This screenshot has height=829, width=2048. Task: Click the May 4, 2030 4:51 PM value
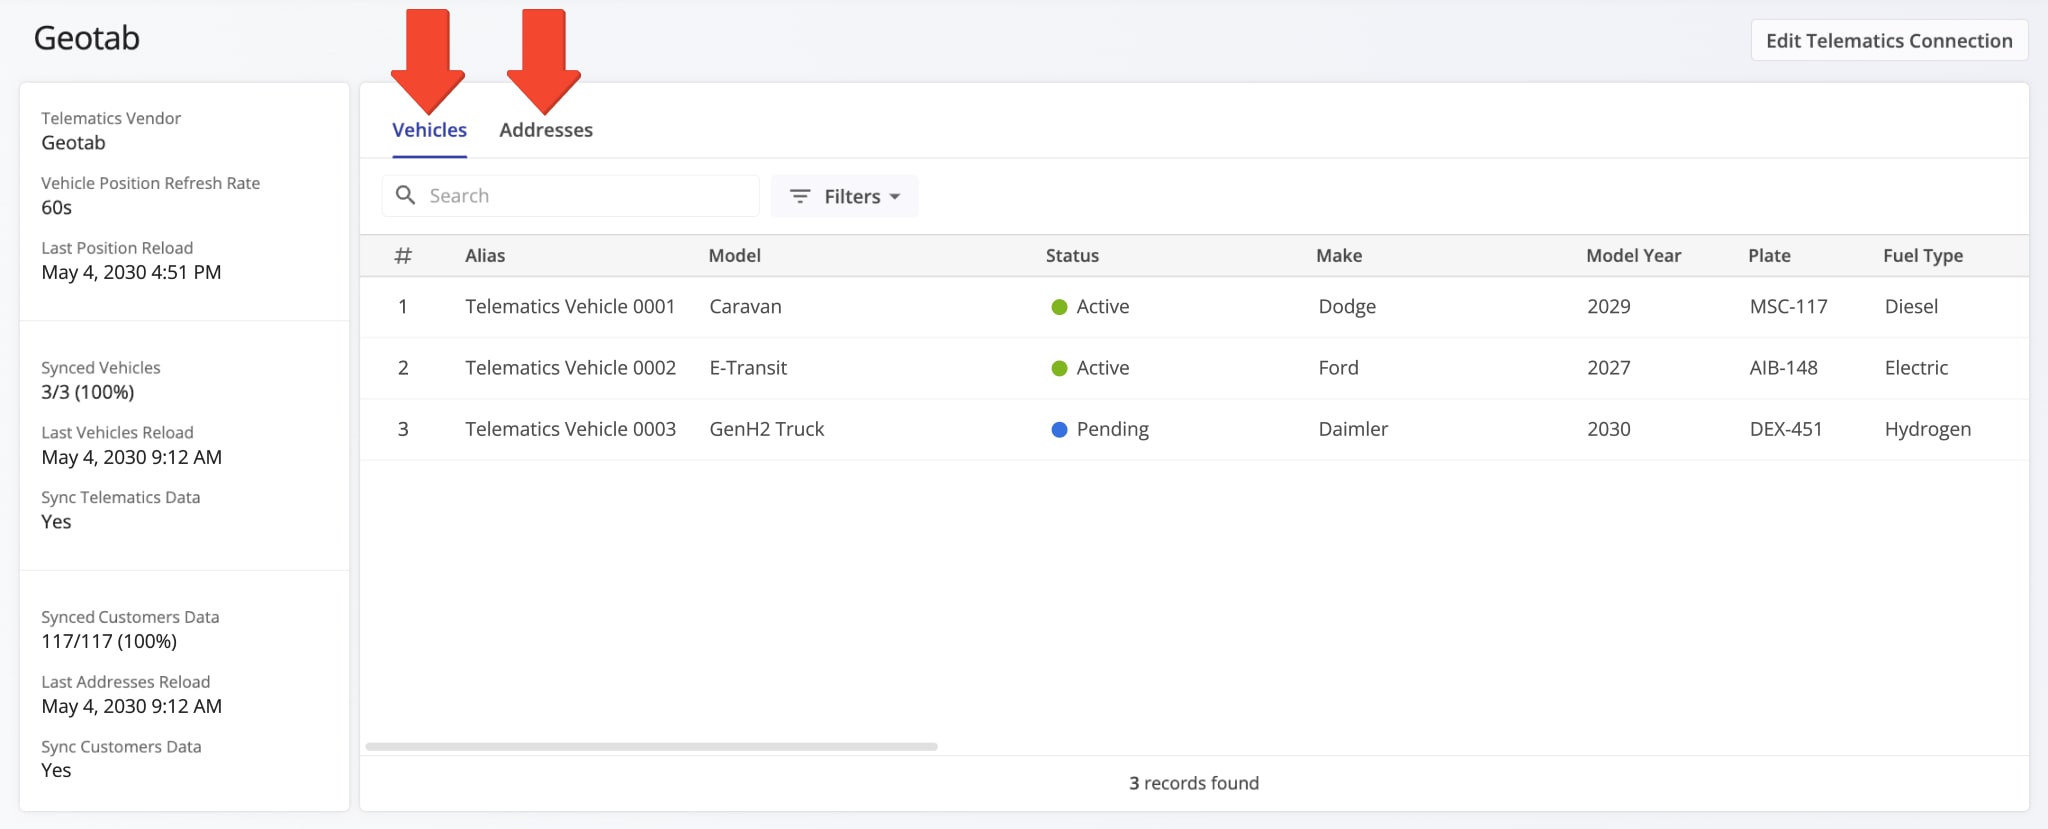click(131, 272)
